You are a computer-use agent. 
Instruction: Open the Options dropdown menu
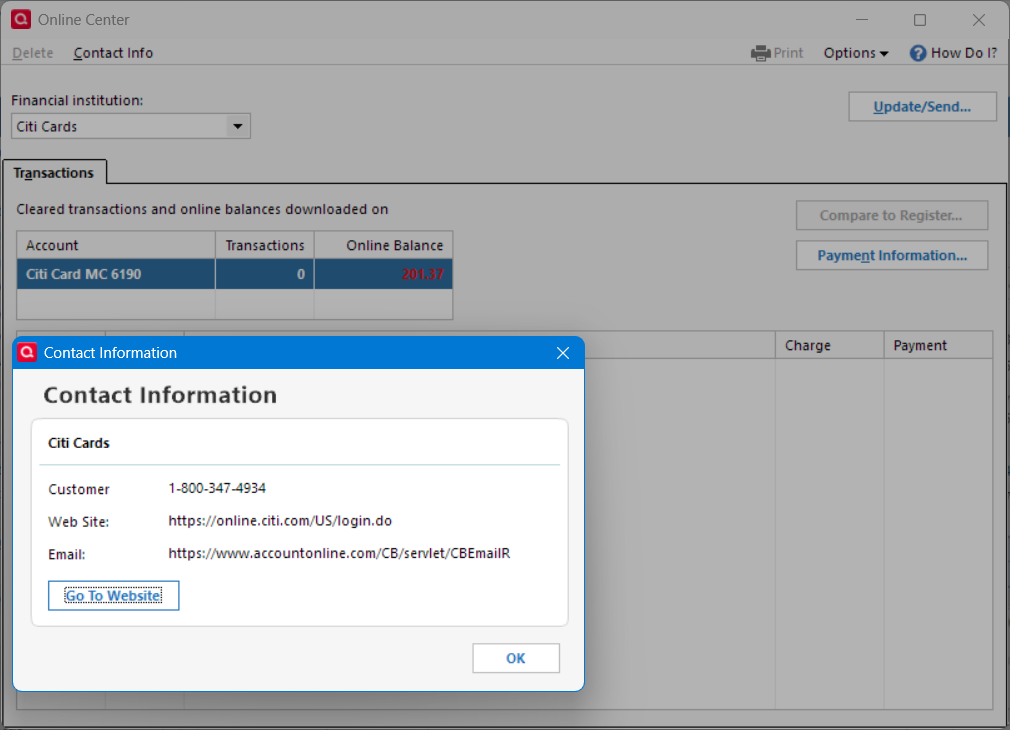pyautogui.click(x=855, y=53)
